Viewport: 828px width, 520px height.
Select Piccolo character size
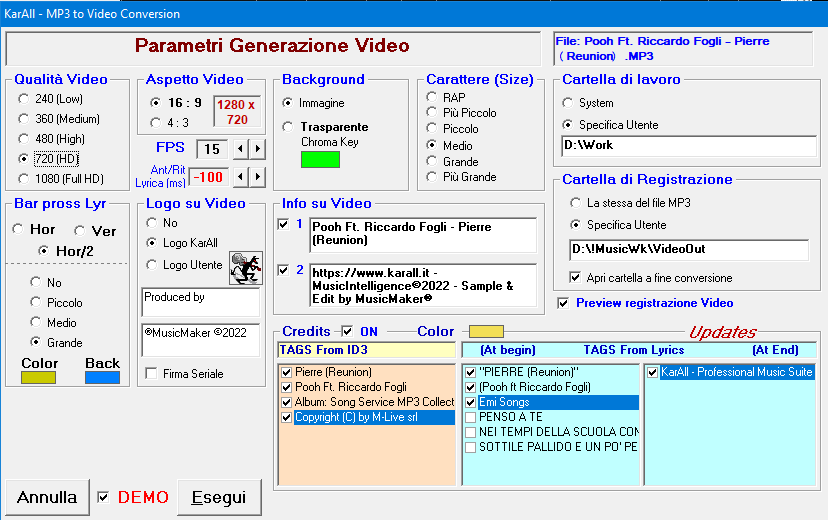(x=432, y=128)
